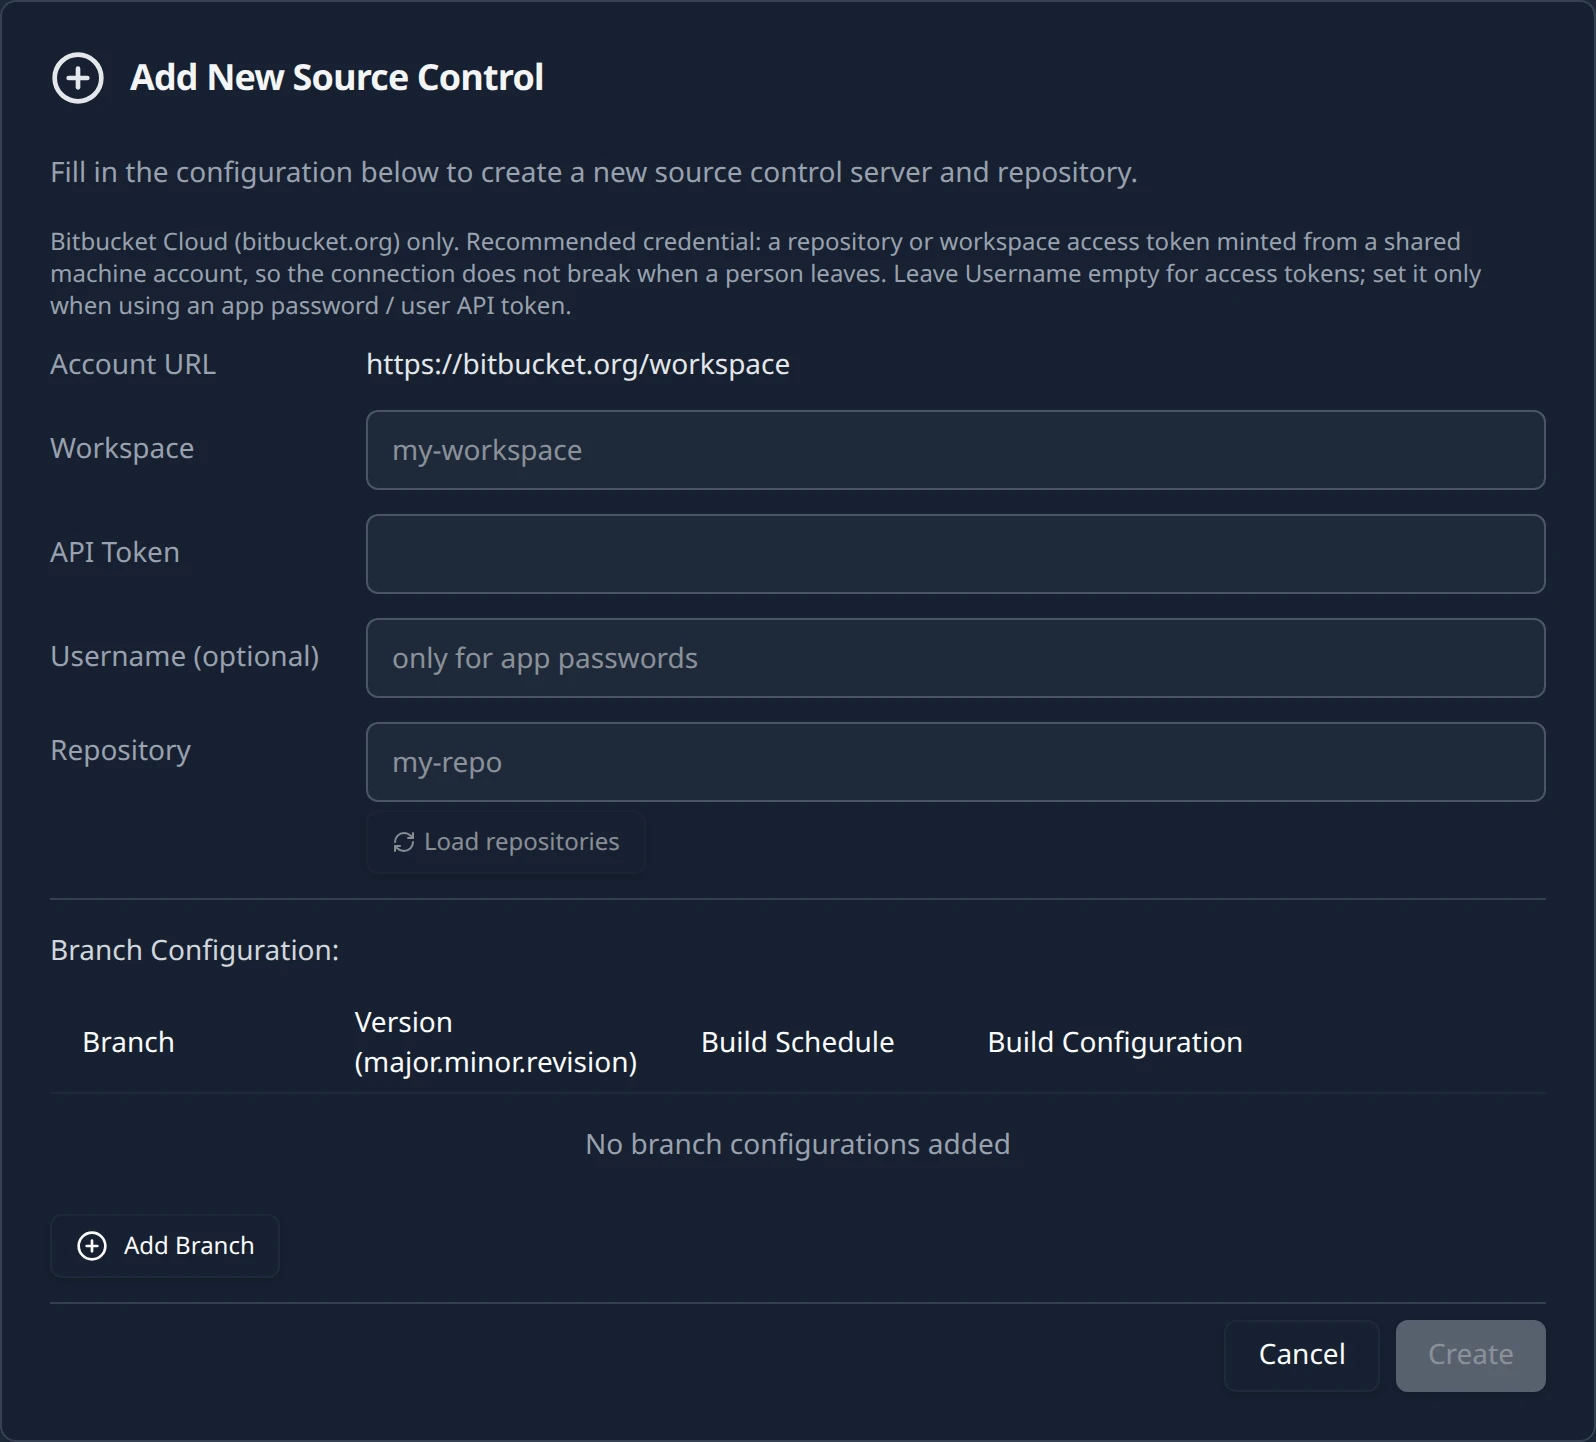Click the "No branch configurations added" message
The width and height of the screenshot is (1596, 1442).
pyautogui.click(x=798, y=1144)
